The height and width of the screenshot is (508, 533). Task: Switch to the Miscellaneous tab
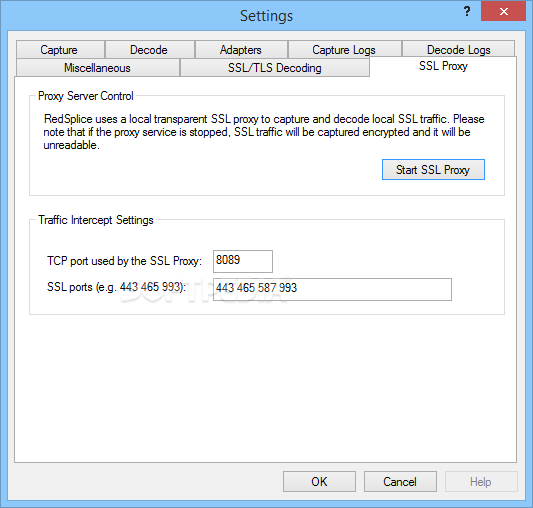click(98, 68)
